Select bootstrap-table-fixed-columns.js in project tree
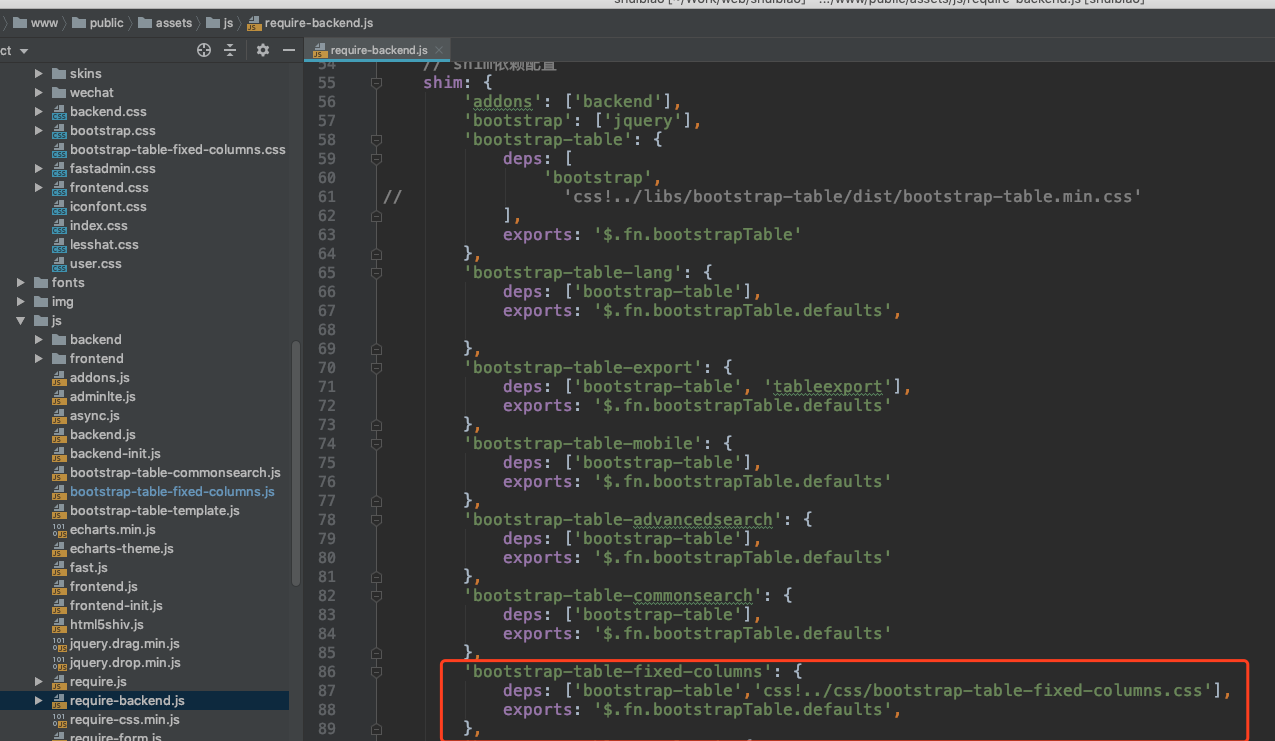 point(171,492)
